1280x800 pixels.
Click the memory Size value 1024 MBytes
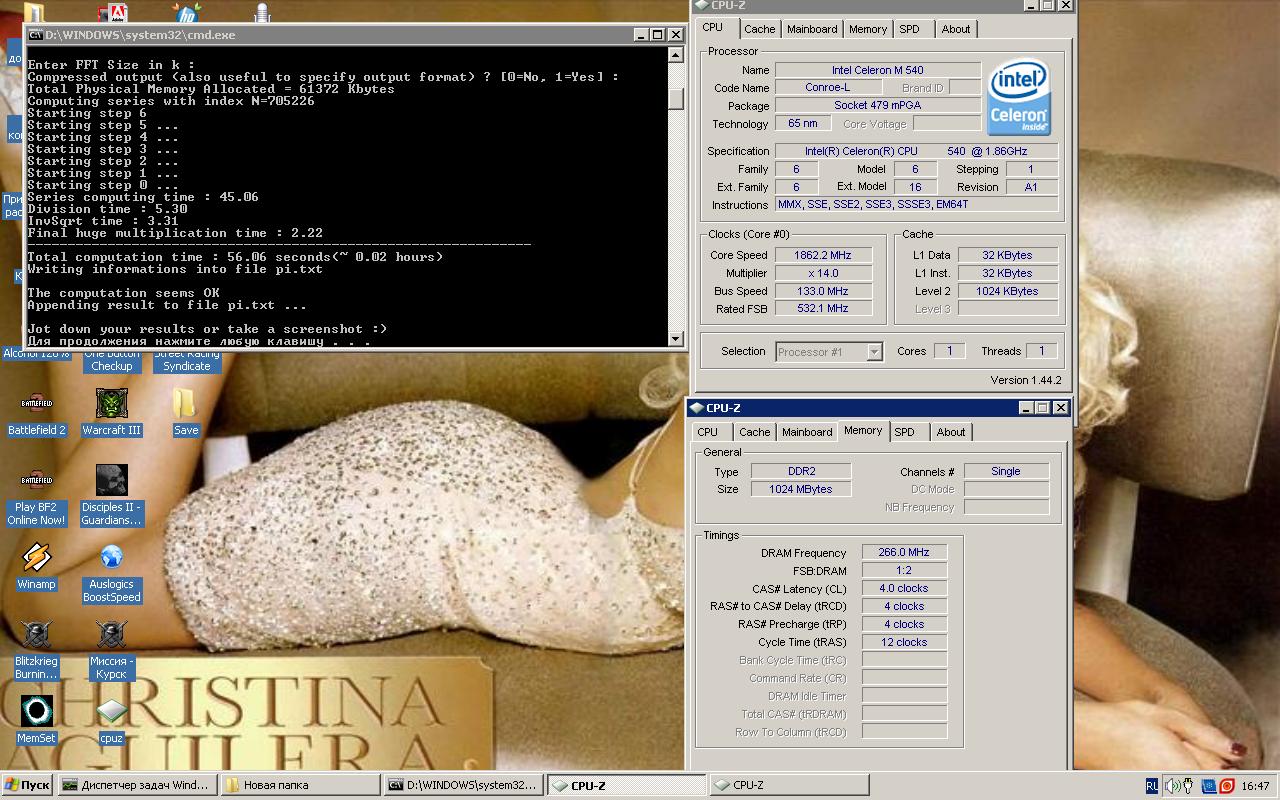tap(801, 489)
